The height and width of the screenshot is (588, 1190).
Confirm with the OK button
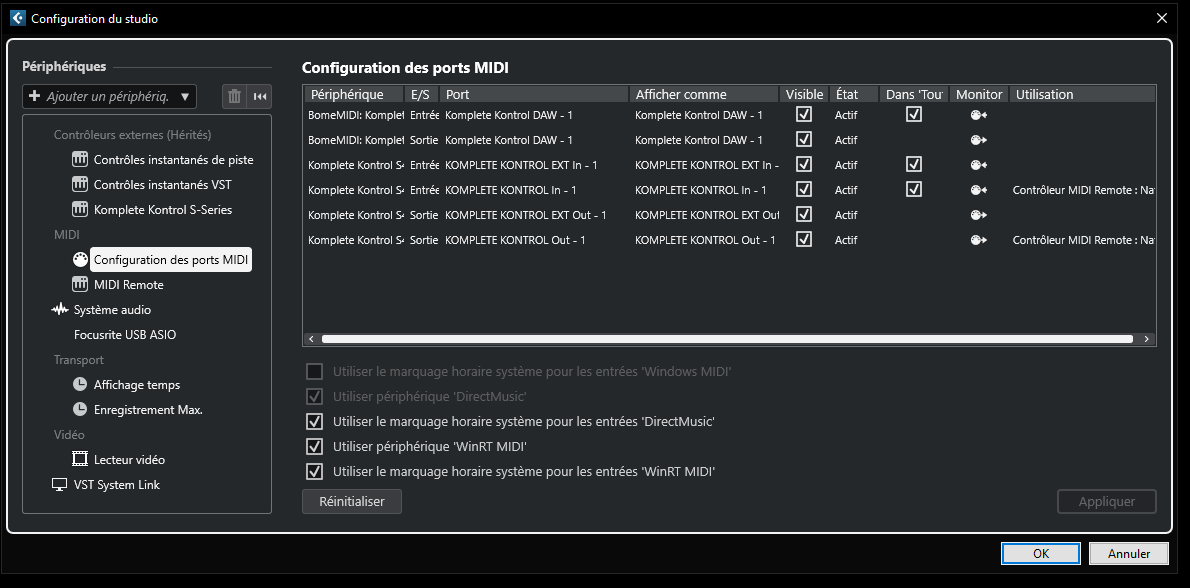pyautogui.click(x=1040, y=554)
